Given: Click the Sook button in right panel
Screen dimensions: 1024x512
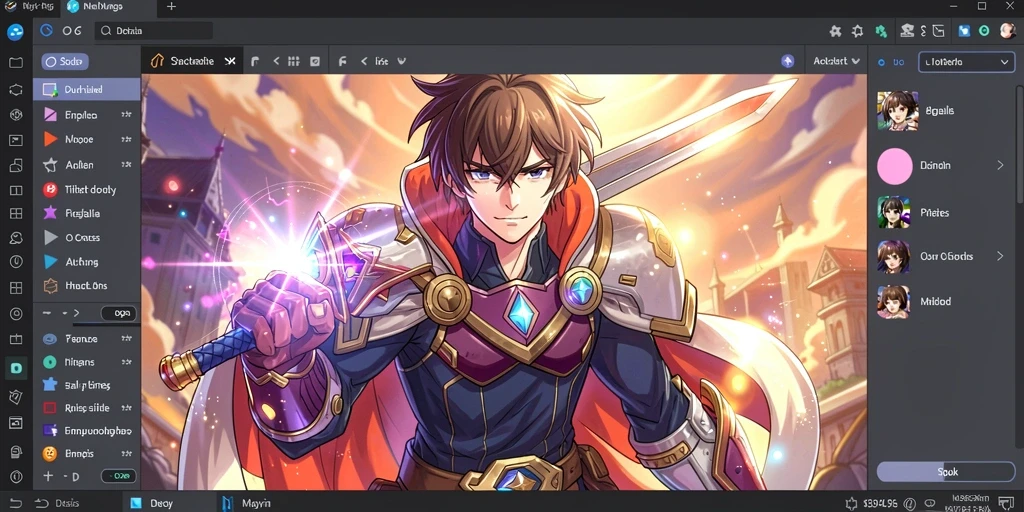Looking at the screenshot, I should pyautogui.click(x=945, y=472).
